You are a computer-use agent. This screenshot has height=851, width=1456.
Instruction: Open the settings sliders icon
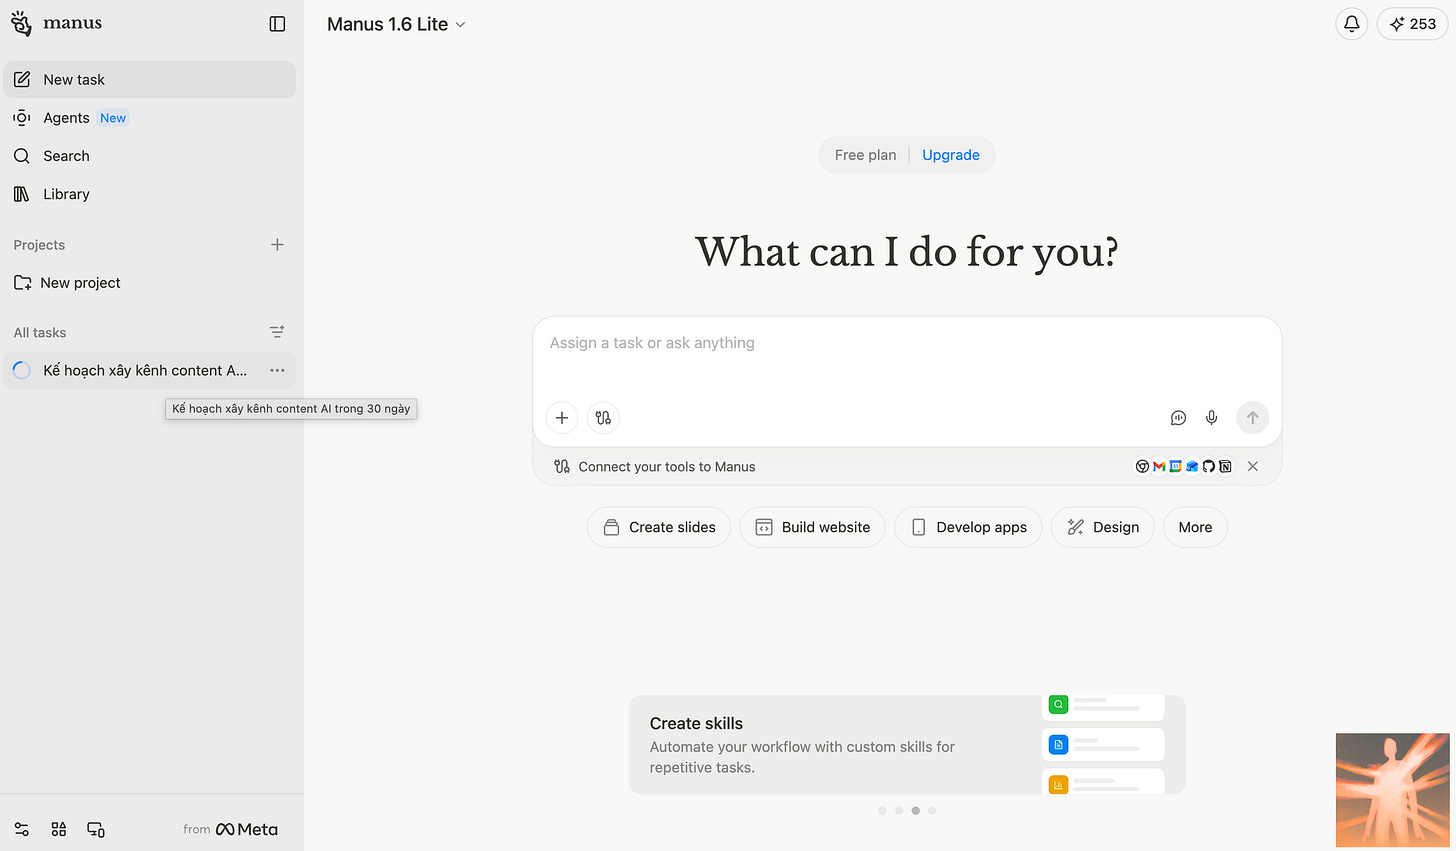pyautogui.click(x=22, y=829)
